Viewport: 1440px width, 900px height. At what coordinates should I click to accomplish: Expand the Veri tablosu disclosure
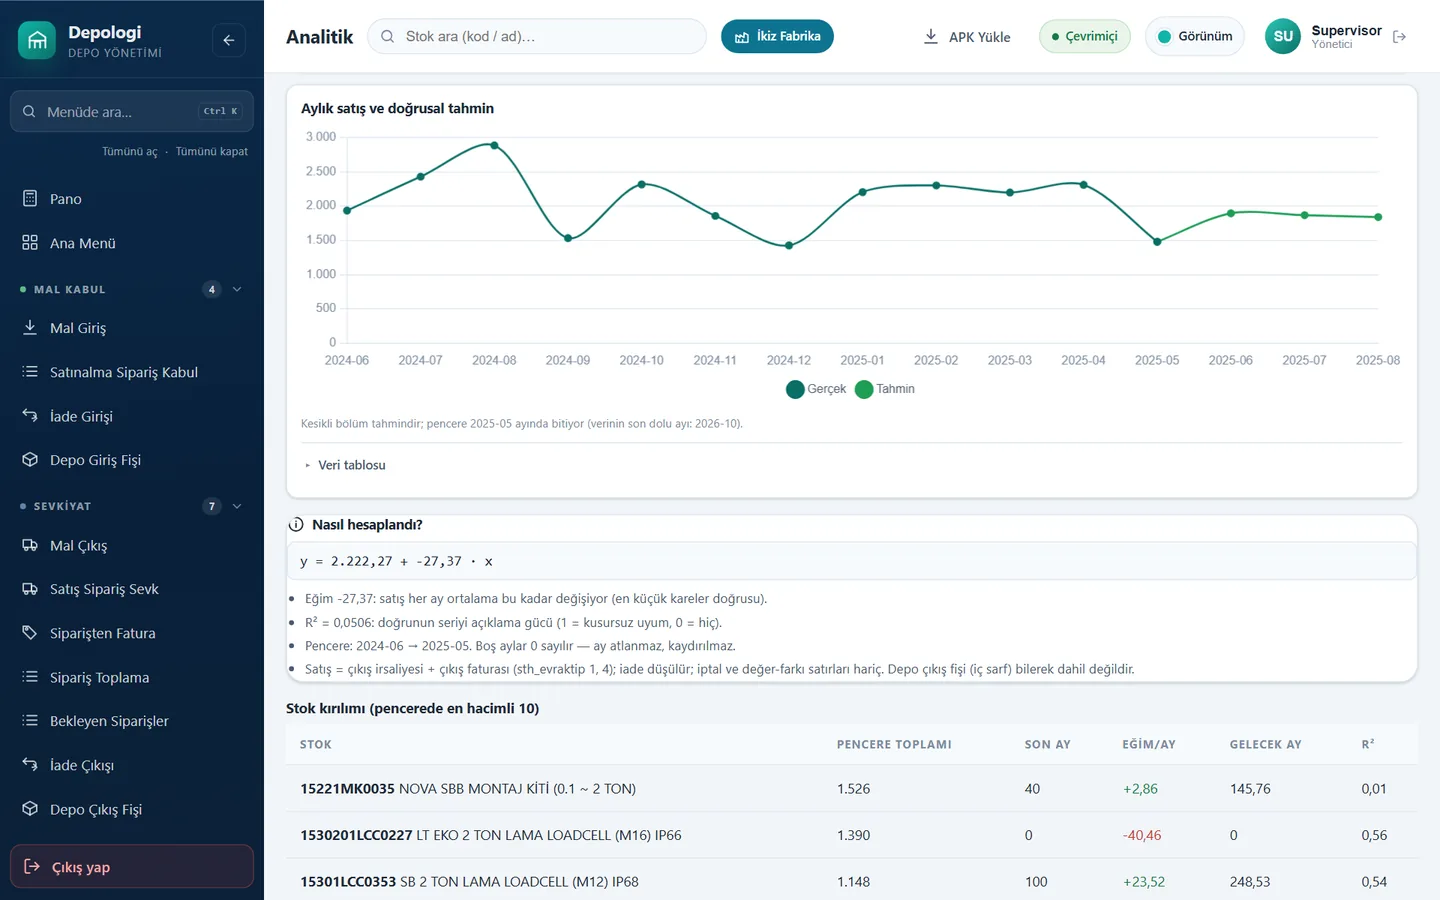(x=345, y=465)
